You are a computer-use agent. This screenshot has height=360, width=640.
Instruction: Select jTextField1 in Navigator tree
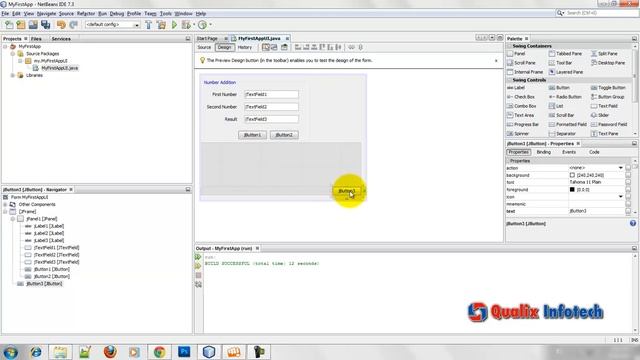56,248
